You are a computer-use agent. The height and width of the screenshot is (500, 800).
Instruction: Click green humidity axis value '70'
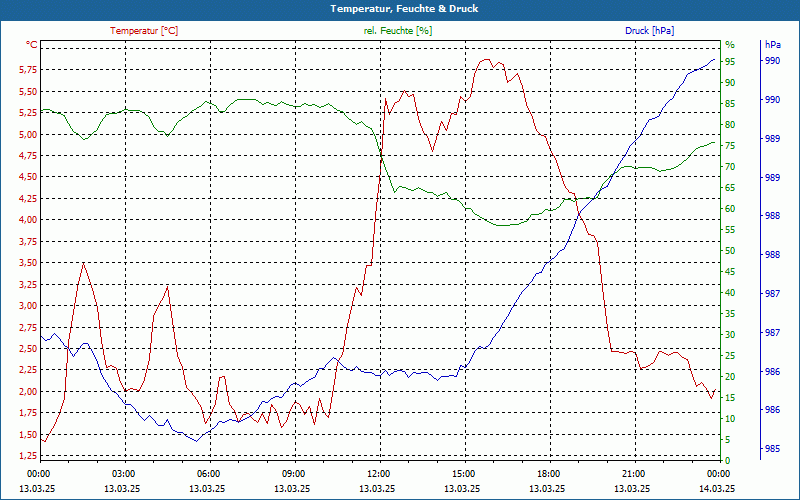(x=730, y=167)
